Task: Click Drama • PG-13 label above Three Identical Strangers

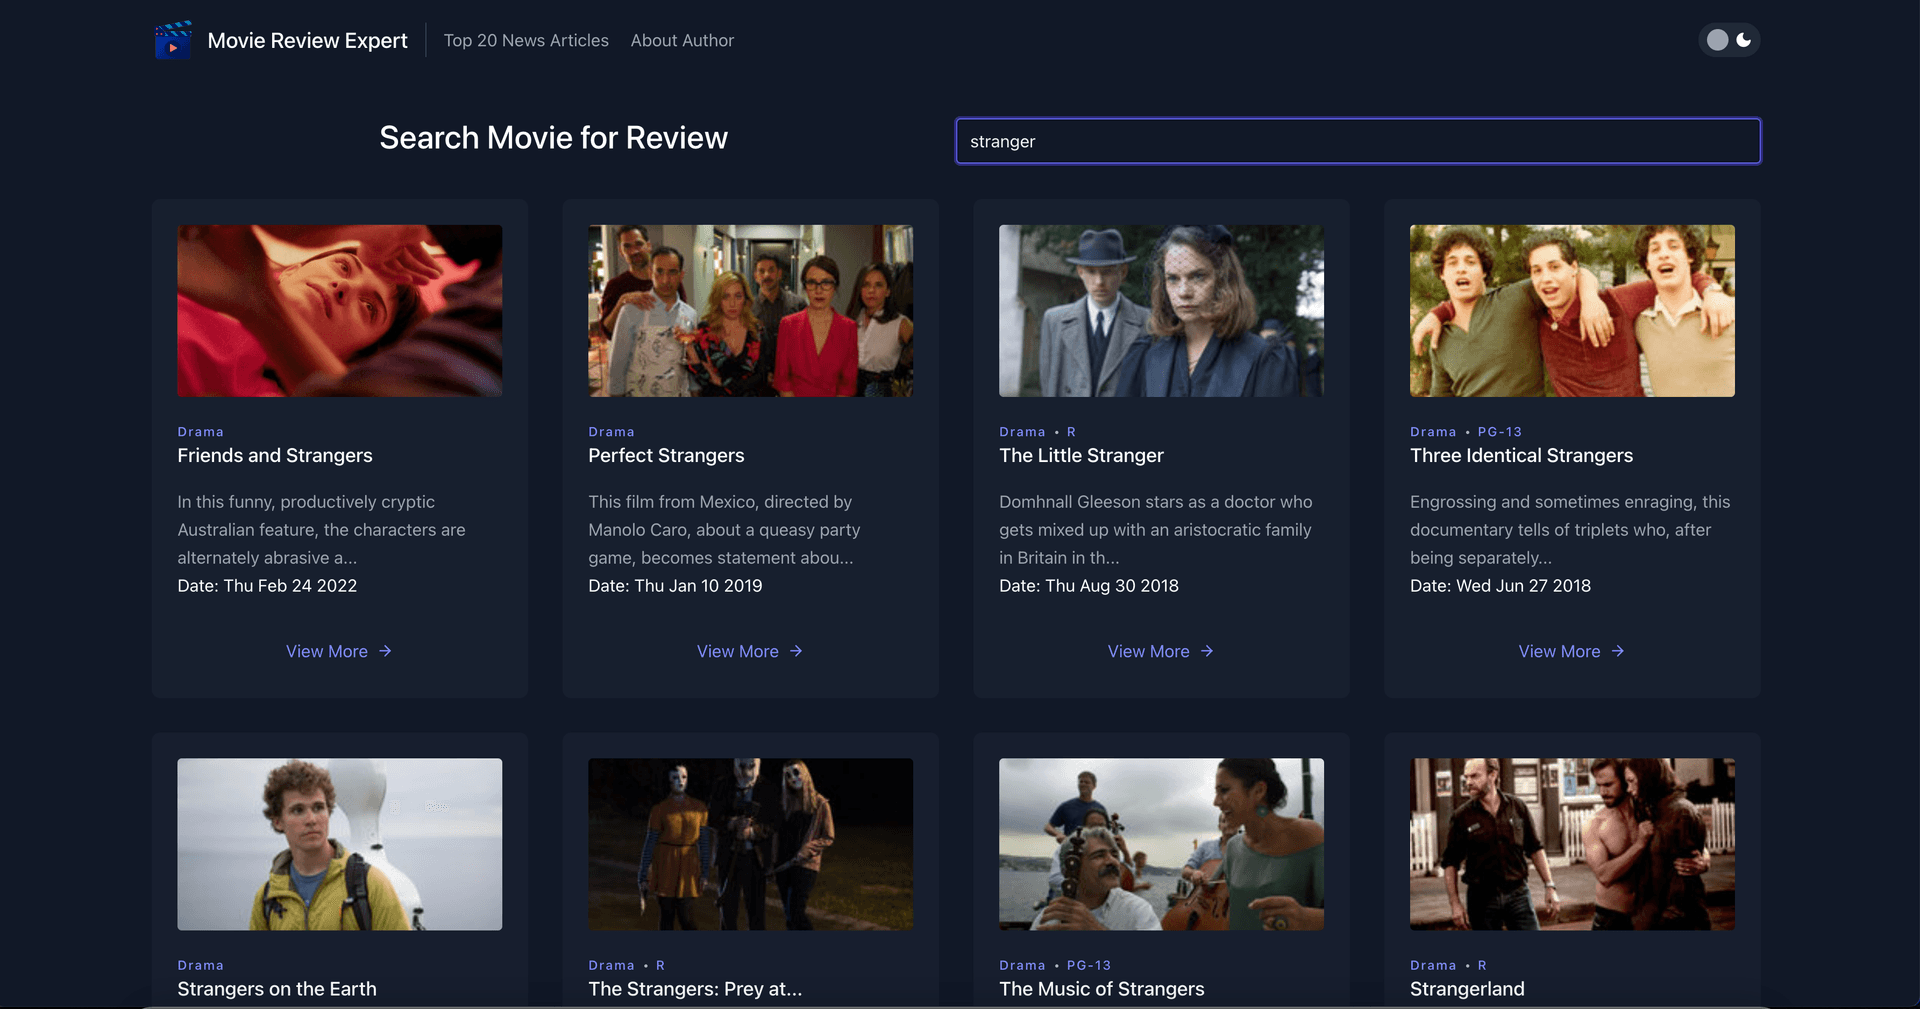Action: click(x=1466, y=432)
